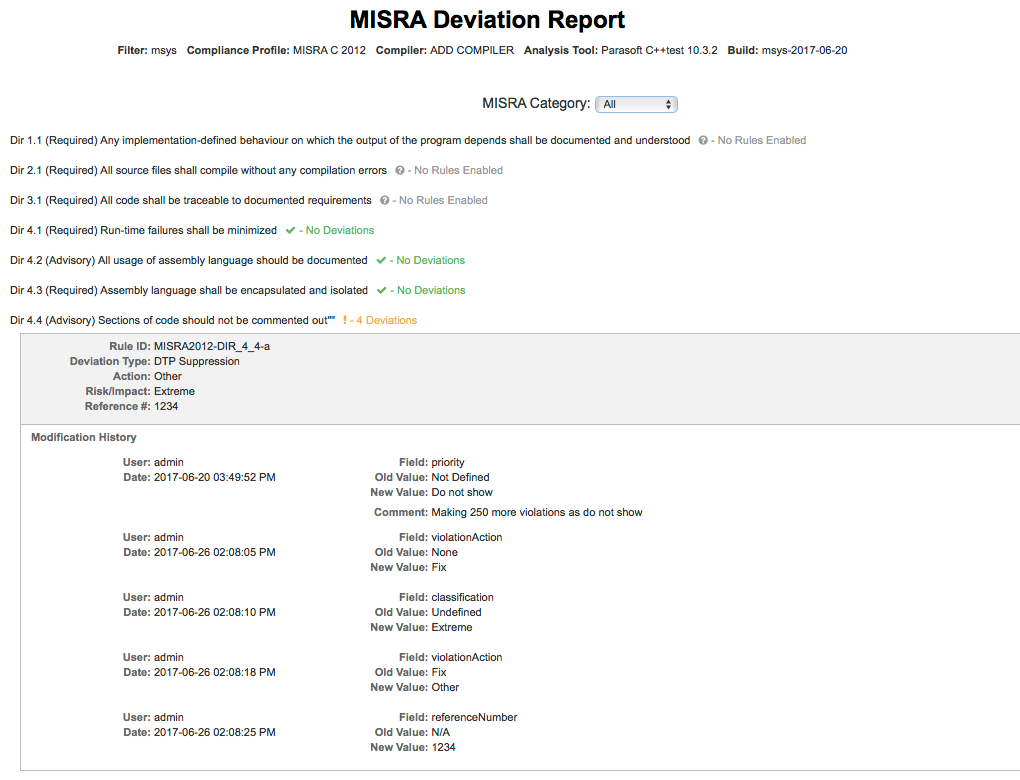
Task: Select the Dir 2.1 compilation errors directive text
Action: click(198, 170)
